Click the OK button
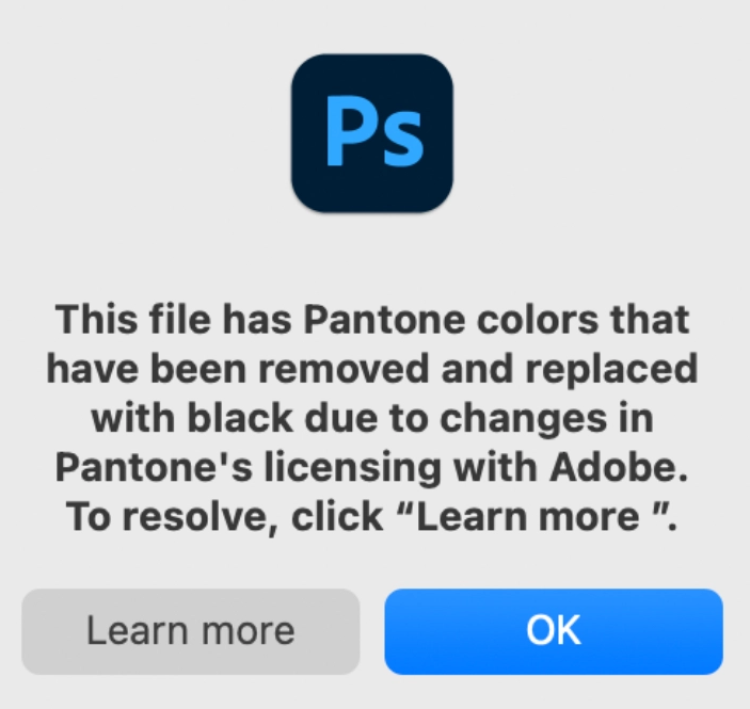This screenshot has width=750, height=709. [x=553, y=631]
